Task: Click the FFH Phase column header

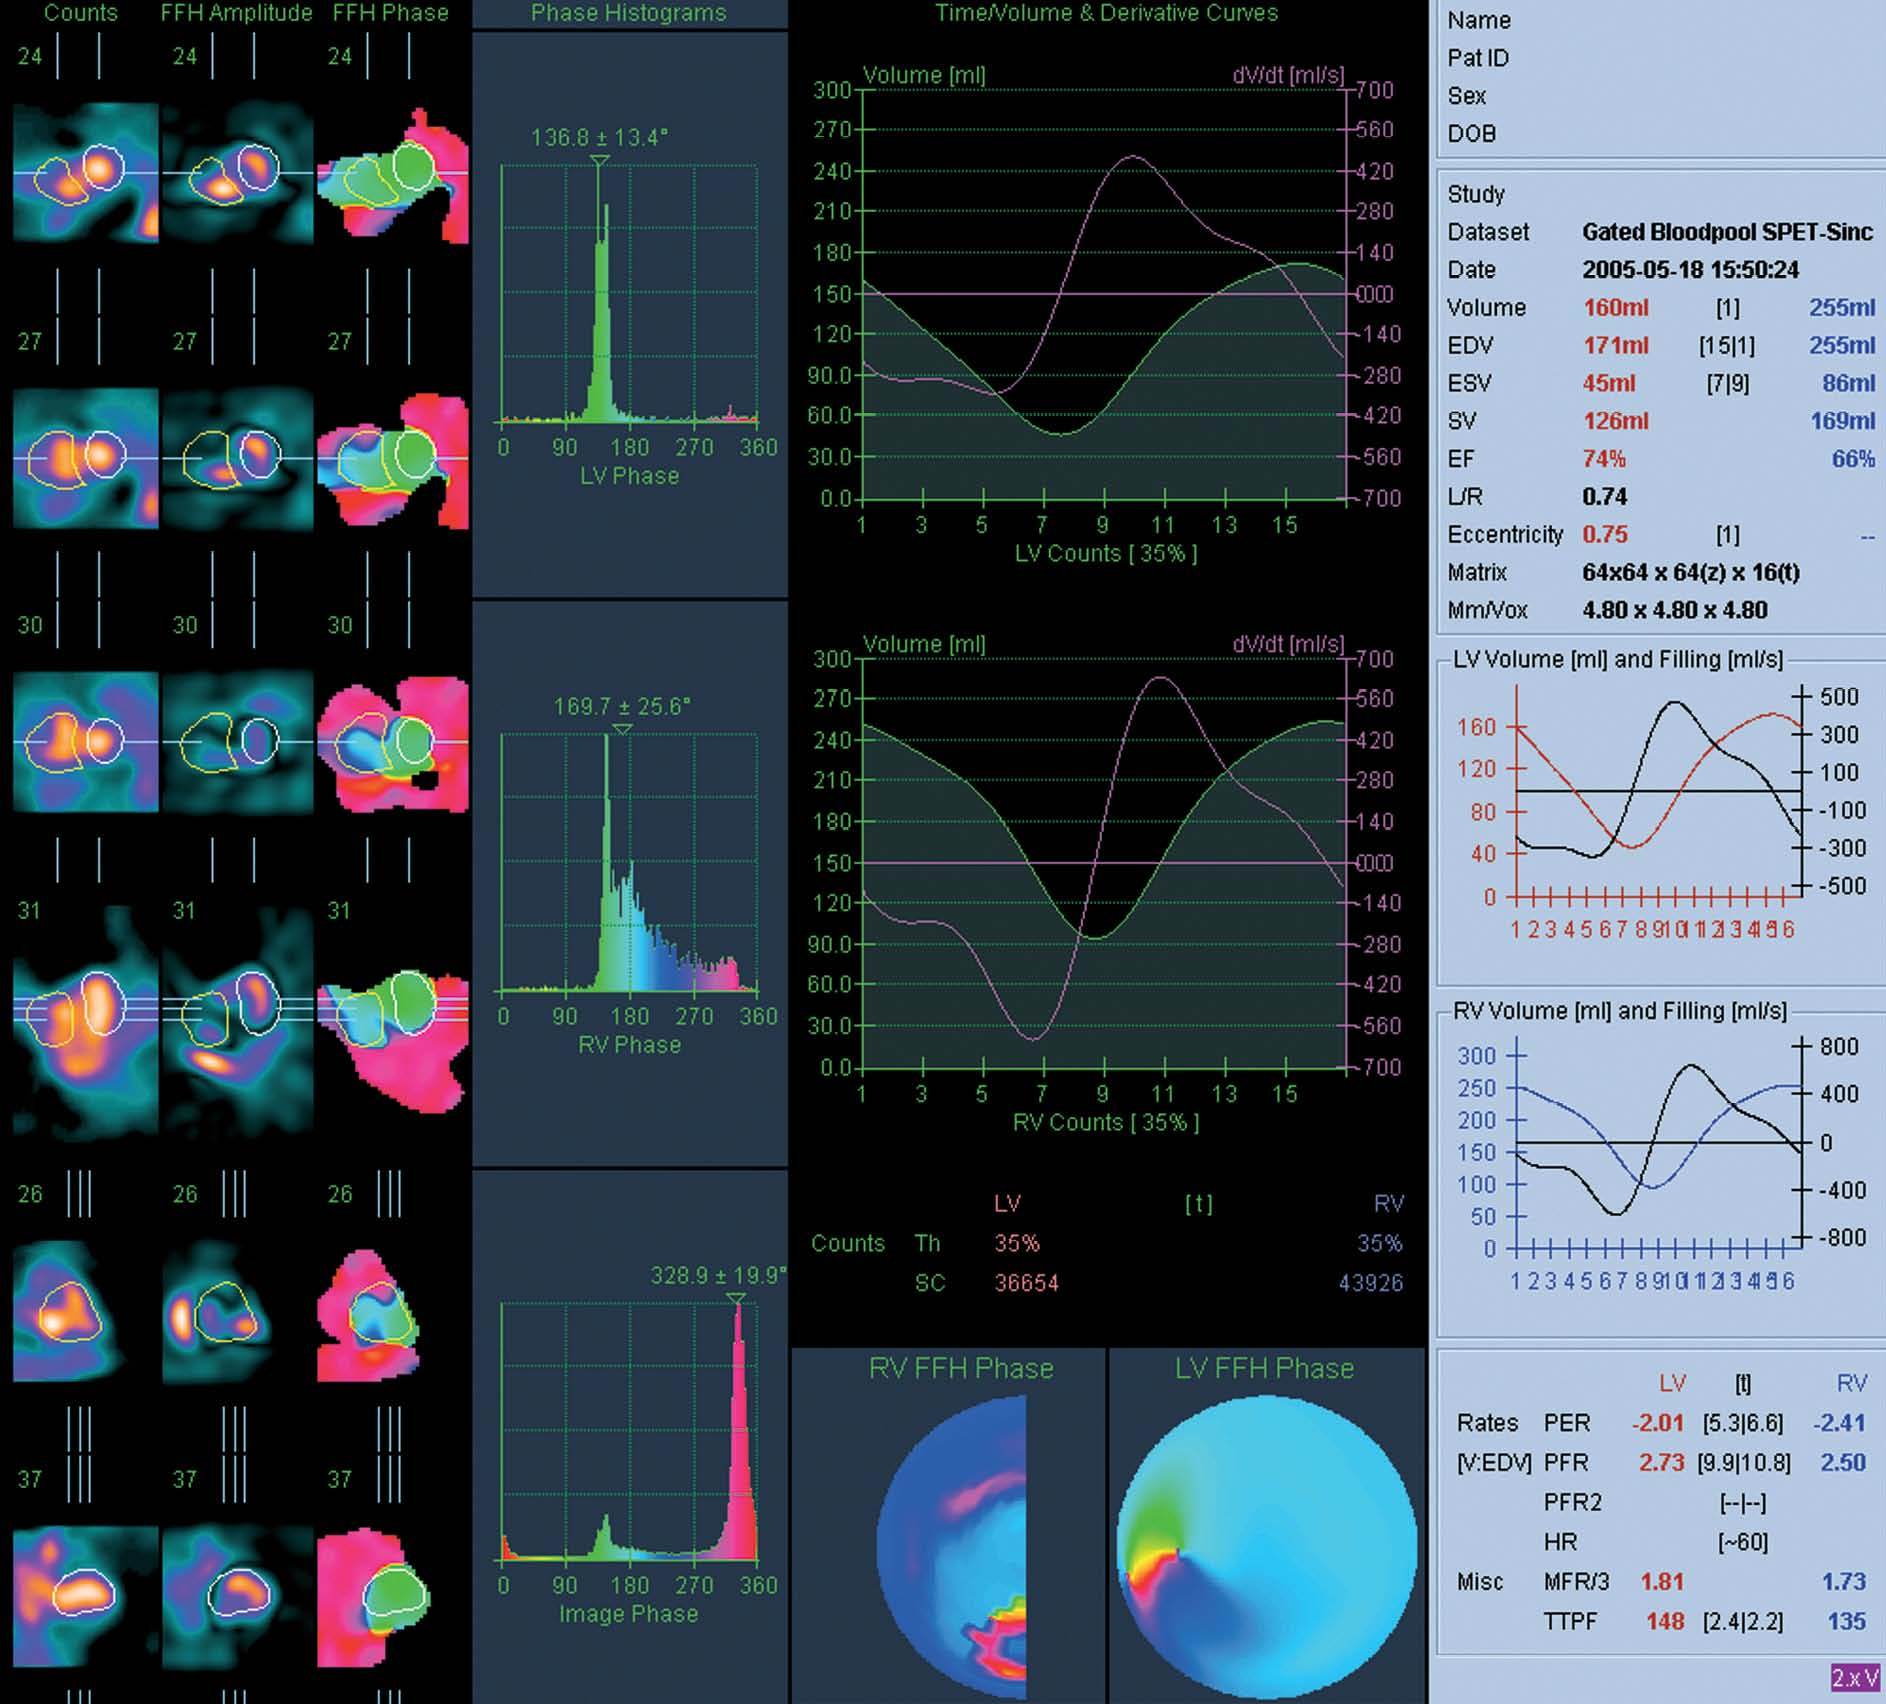Action: pos(390,13)
